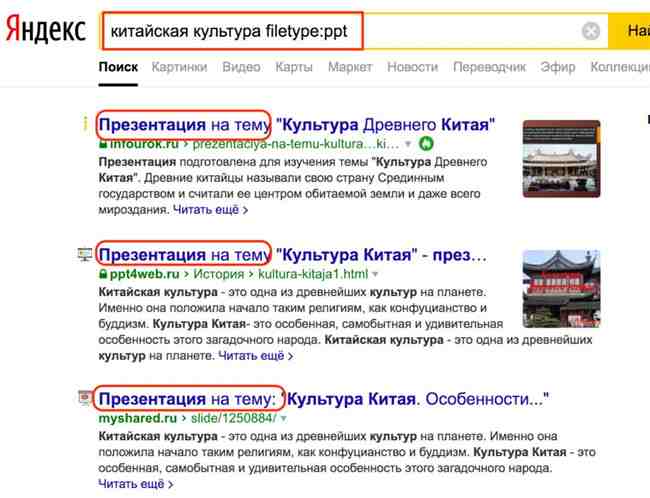The height and width of the screenshot is (498, 650).
Task: Click Читать ещё in the infourok result
Action: [210, 210]
